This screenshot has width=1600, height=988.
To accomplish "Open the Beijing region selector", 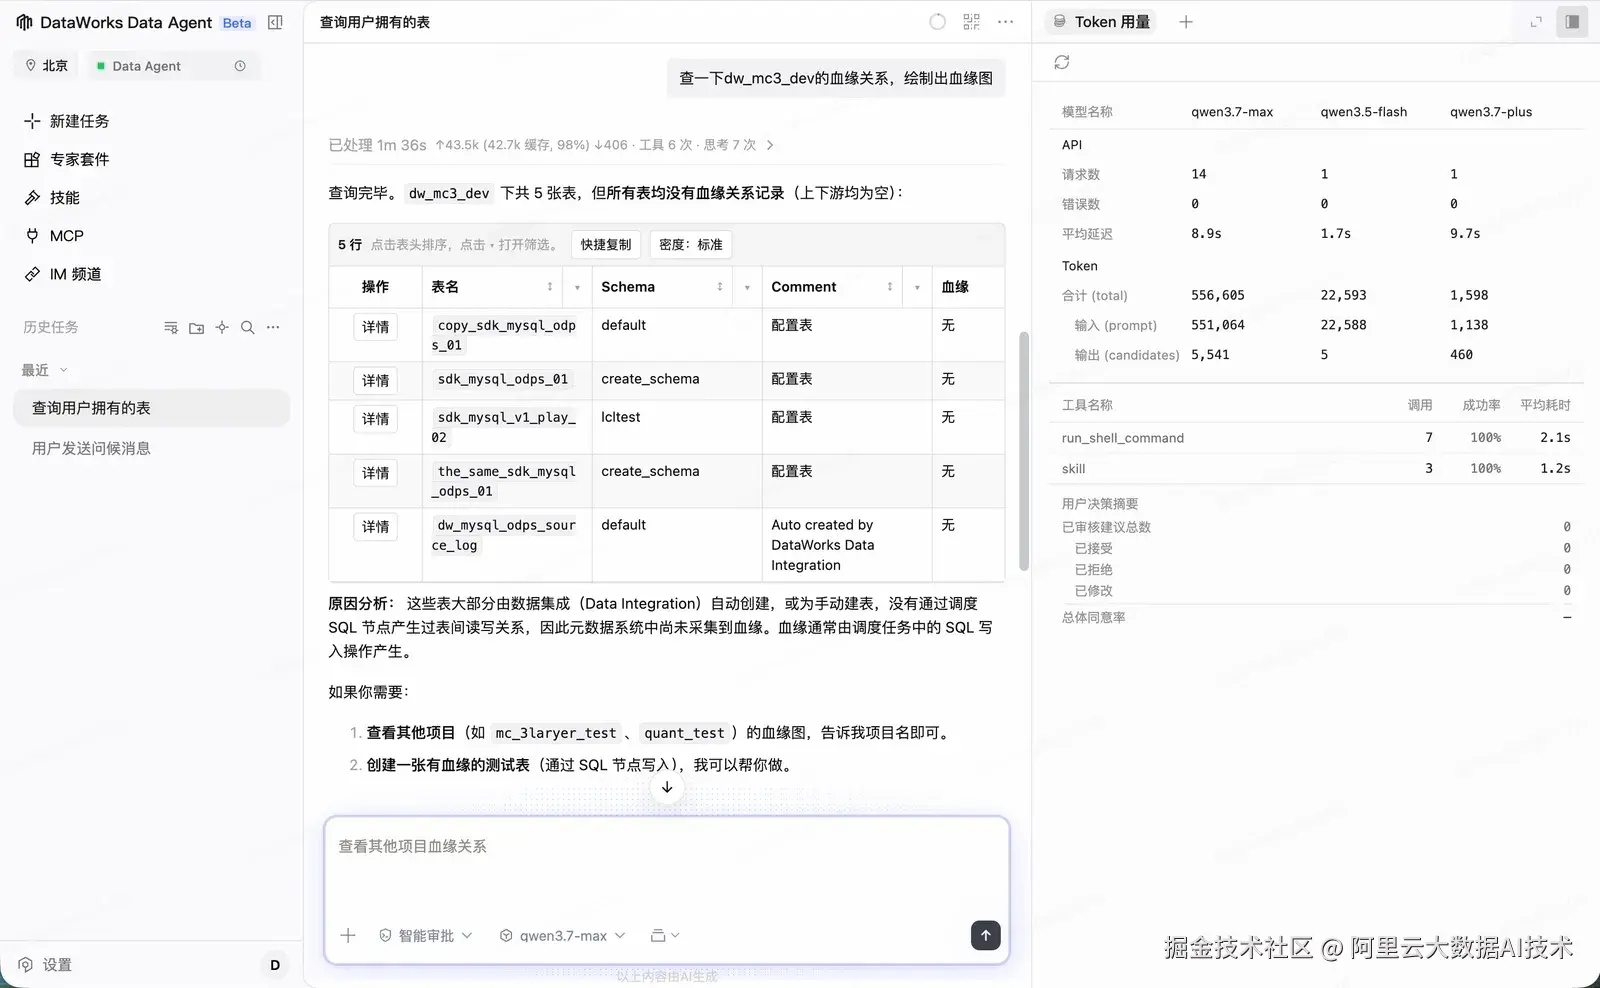I will point(47,66).
